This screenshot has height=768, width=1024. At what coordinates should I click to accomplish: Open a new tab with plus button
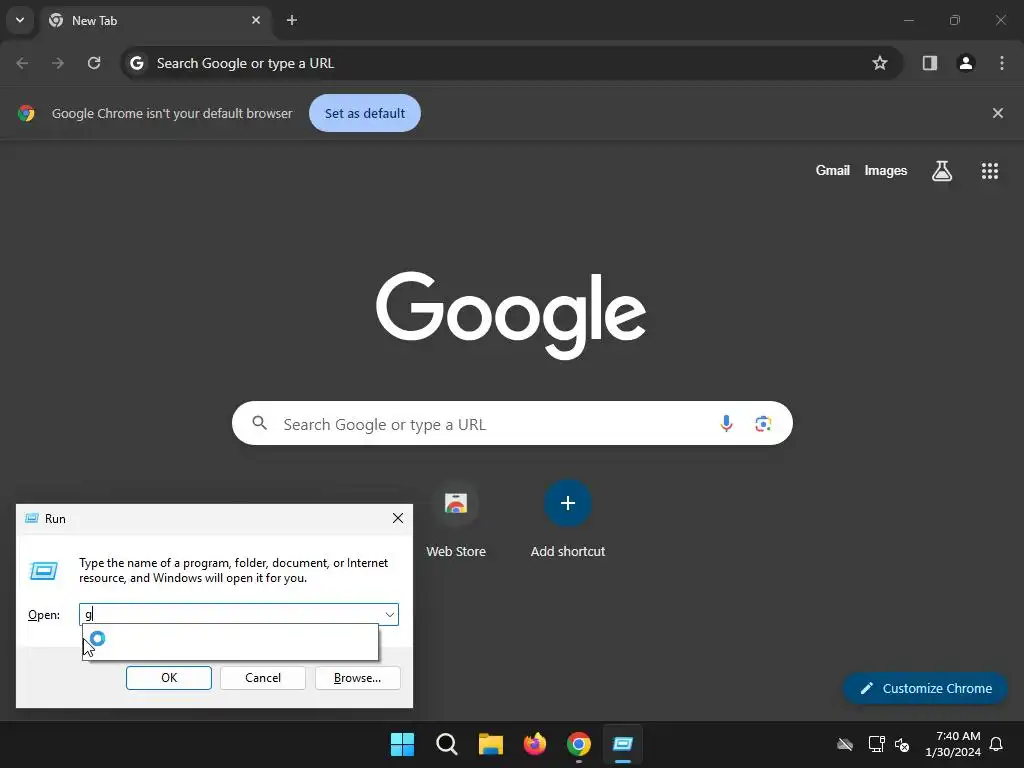[x=292, y=20]
